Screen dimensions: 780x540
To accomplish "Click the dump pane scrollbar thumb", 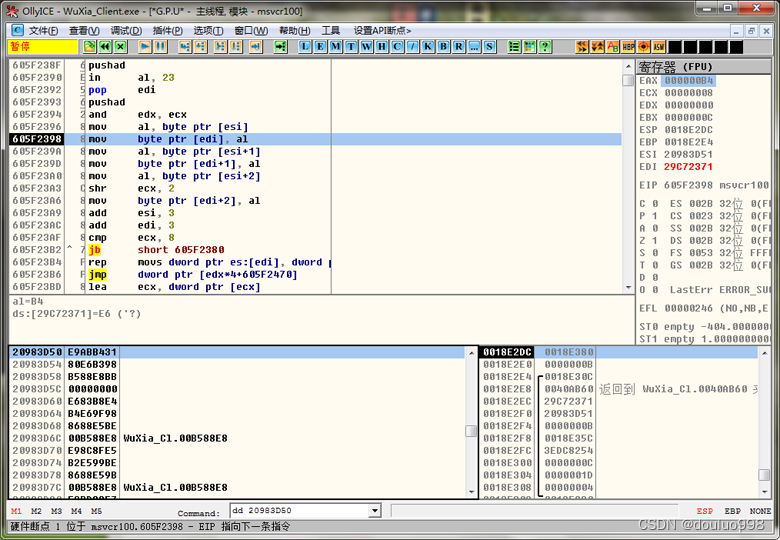I will click(471, 431).
